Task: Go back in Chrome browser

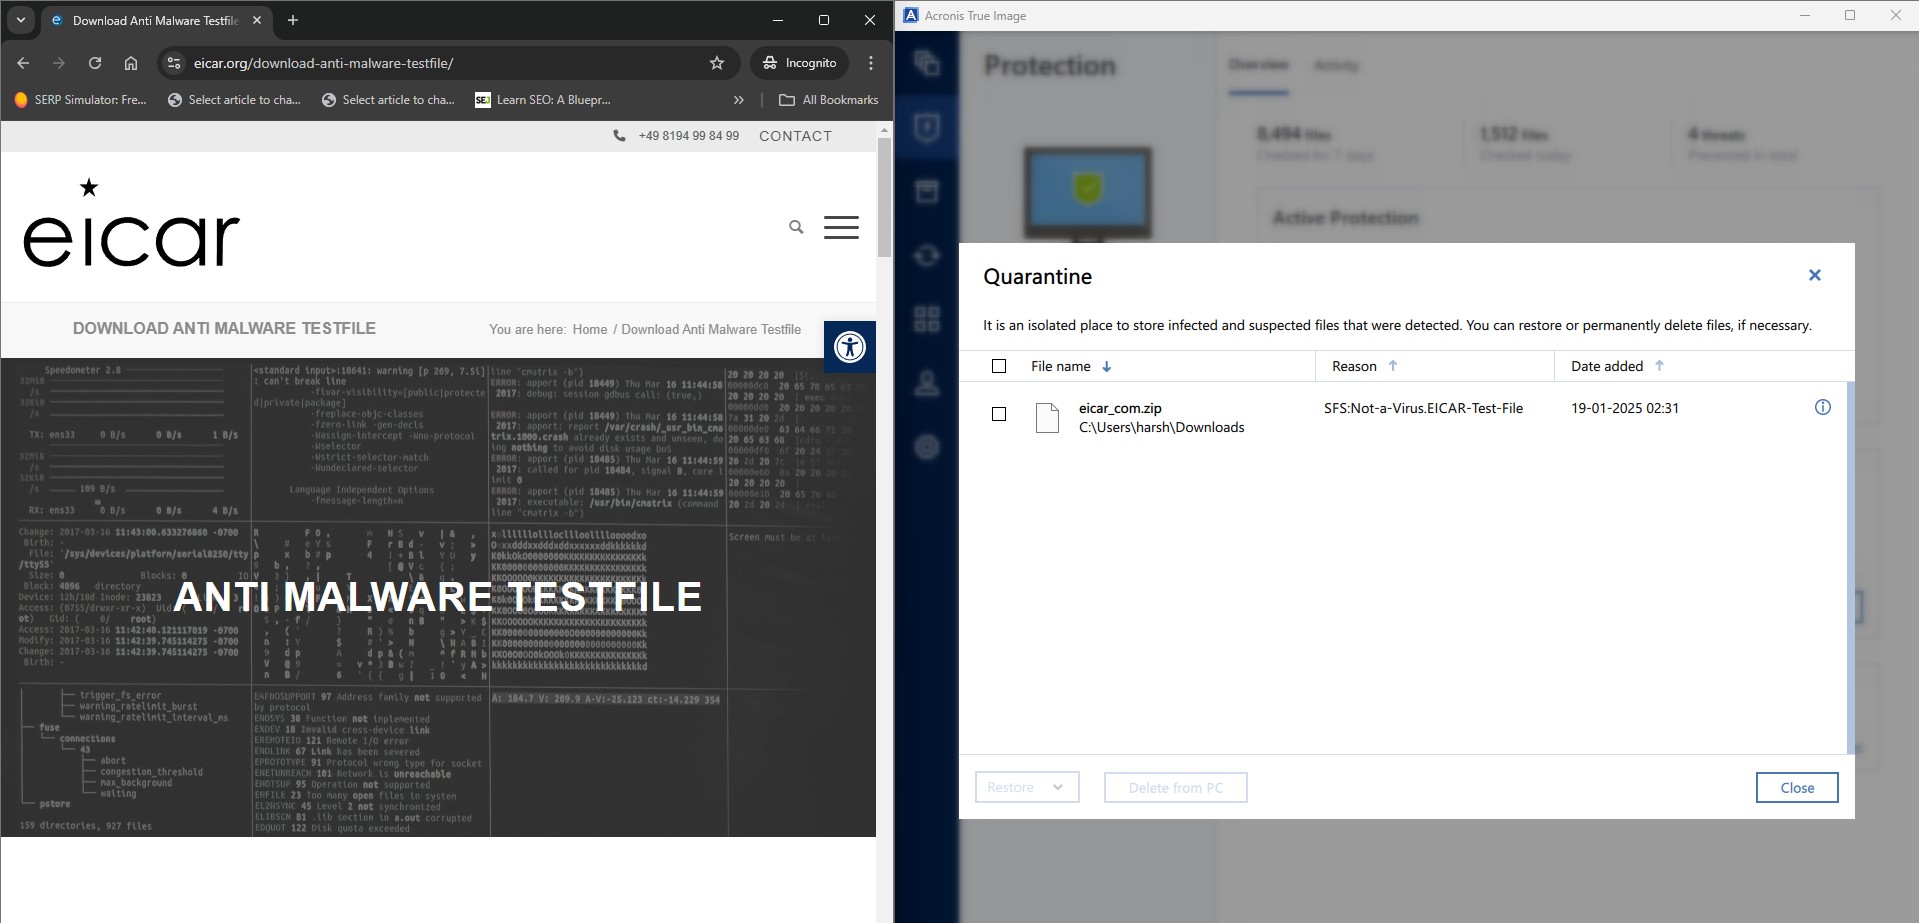Action: pyautogui.click(x=23, y=63)
